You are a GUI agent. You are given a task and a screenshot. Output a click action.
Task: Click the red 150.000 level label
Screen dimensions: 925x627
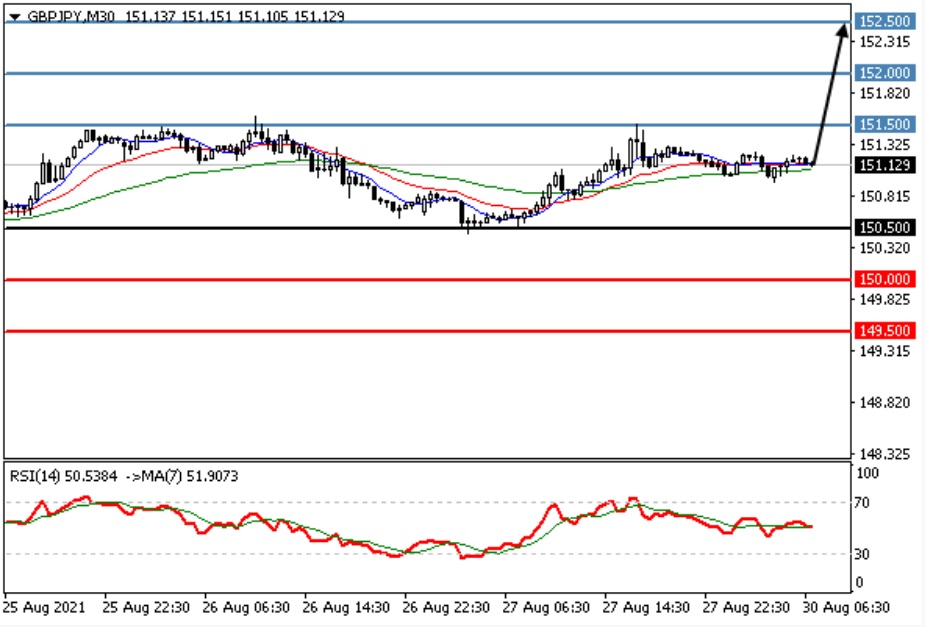click(x=885, y=279)
